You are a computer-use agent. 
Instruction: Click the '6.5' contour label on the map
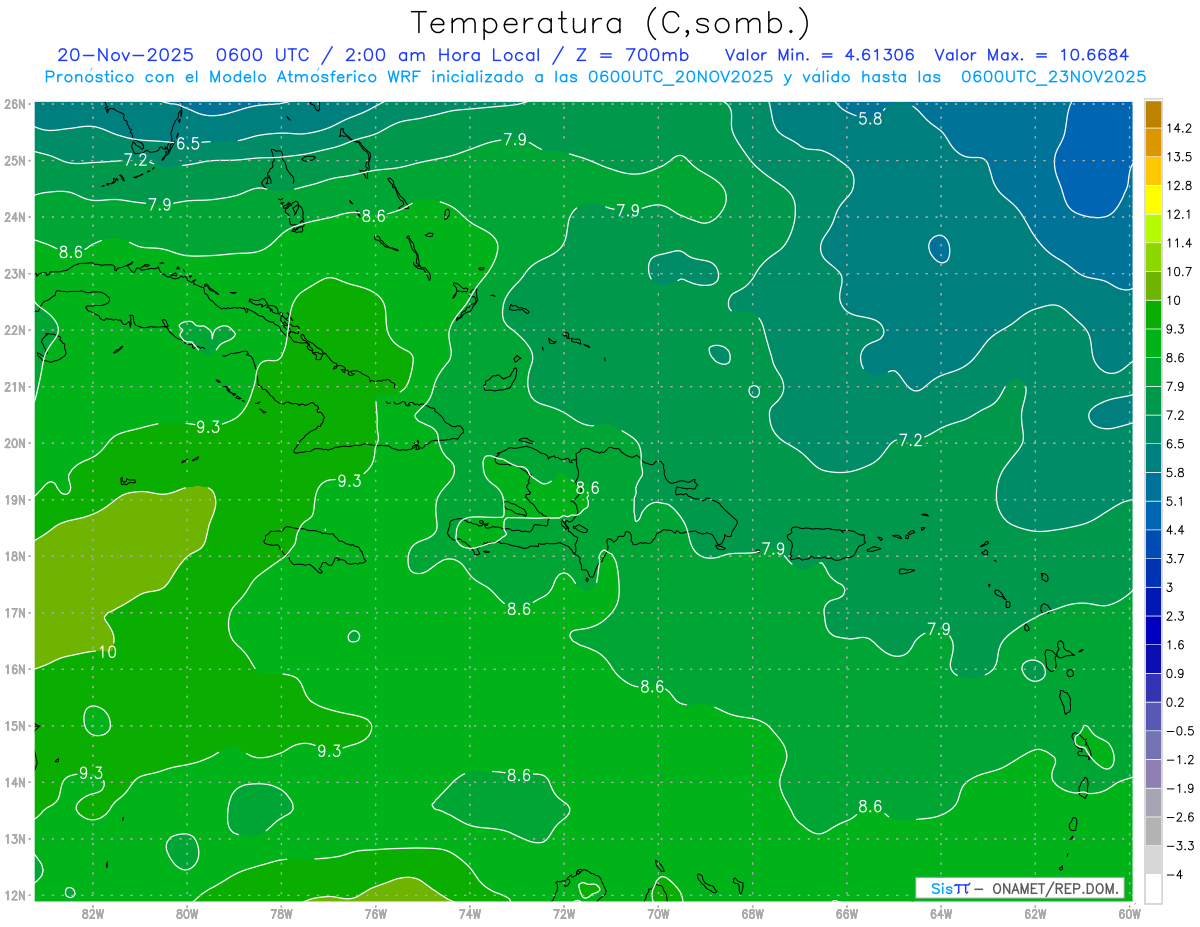click(188, 144)
